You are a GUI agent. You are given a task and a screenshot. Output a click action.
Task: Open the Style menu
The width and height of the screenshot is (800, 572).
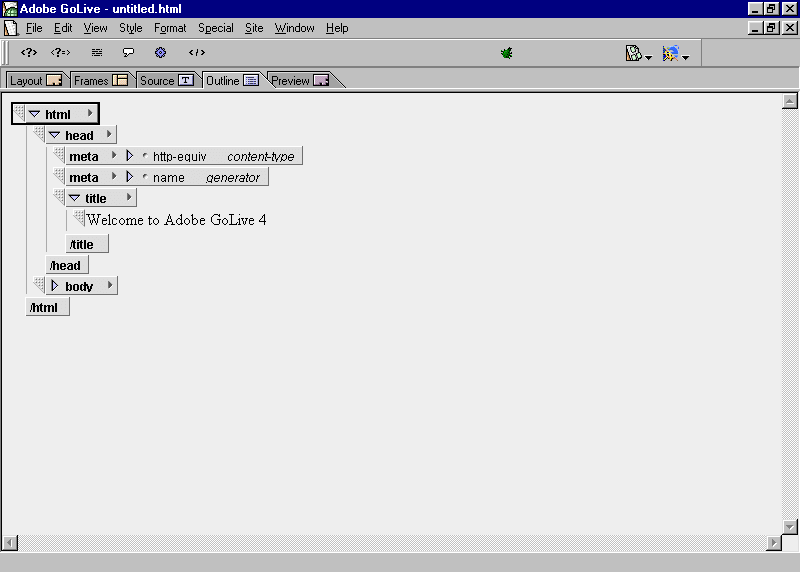coord(131,28)
